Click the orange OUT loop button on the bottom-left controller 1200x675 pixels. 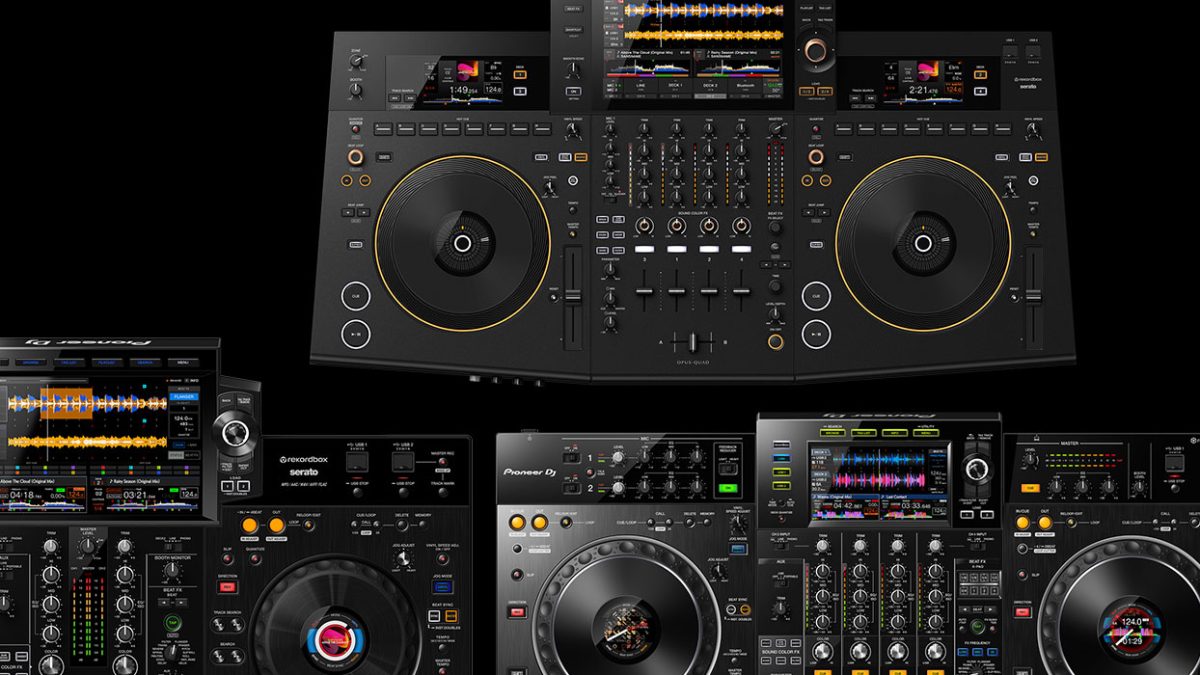coord(276,526)
